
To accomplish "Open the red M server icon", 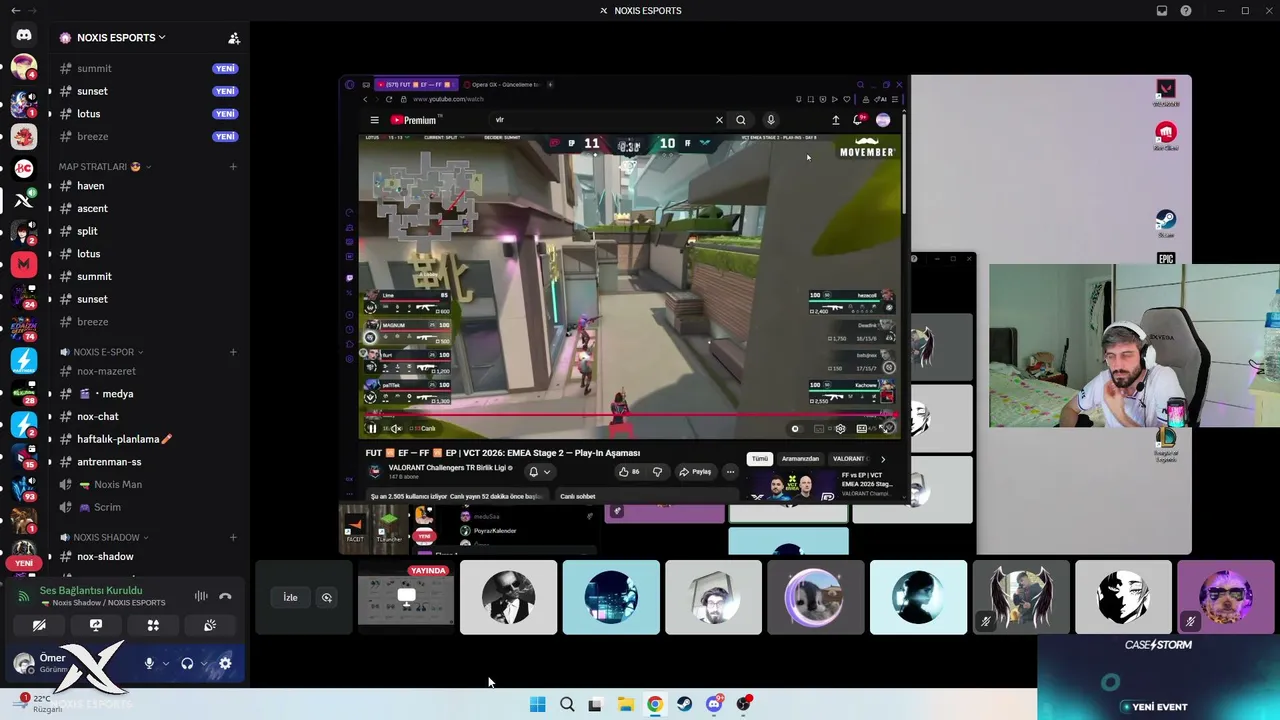I will (24, 265).
